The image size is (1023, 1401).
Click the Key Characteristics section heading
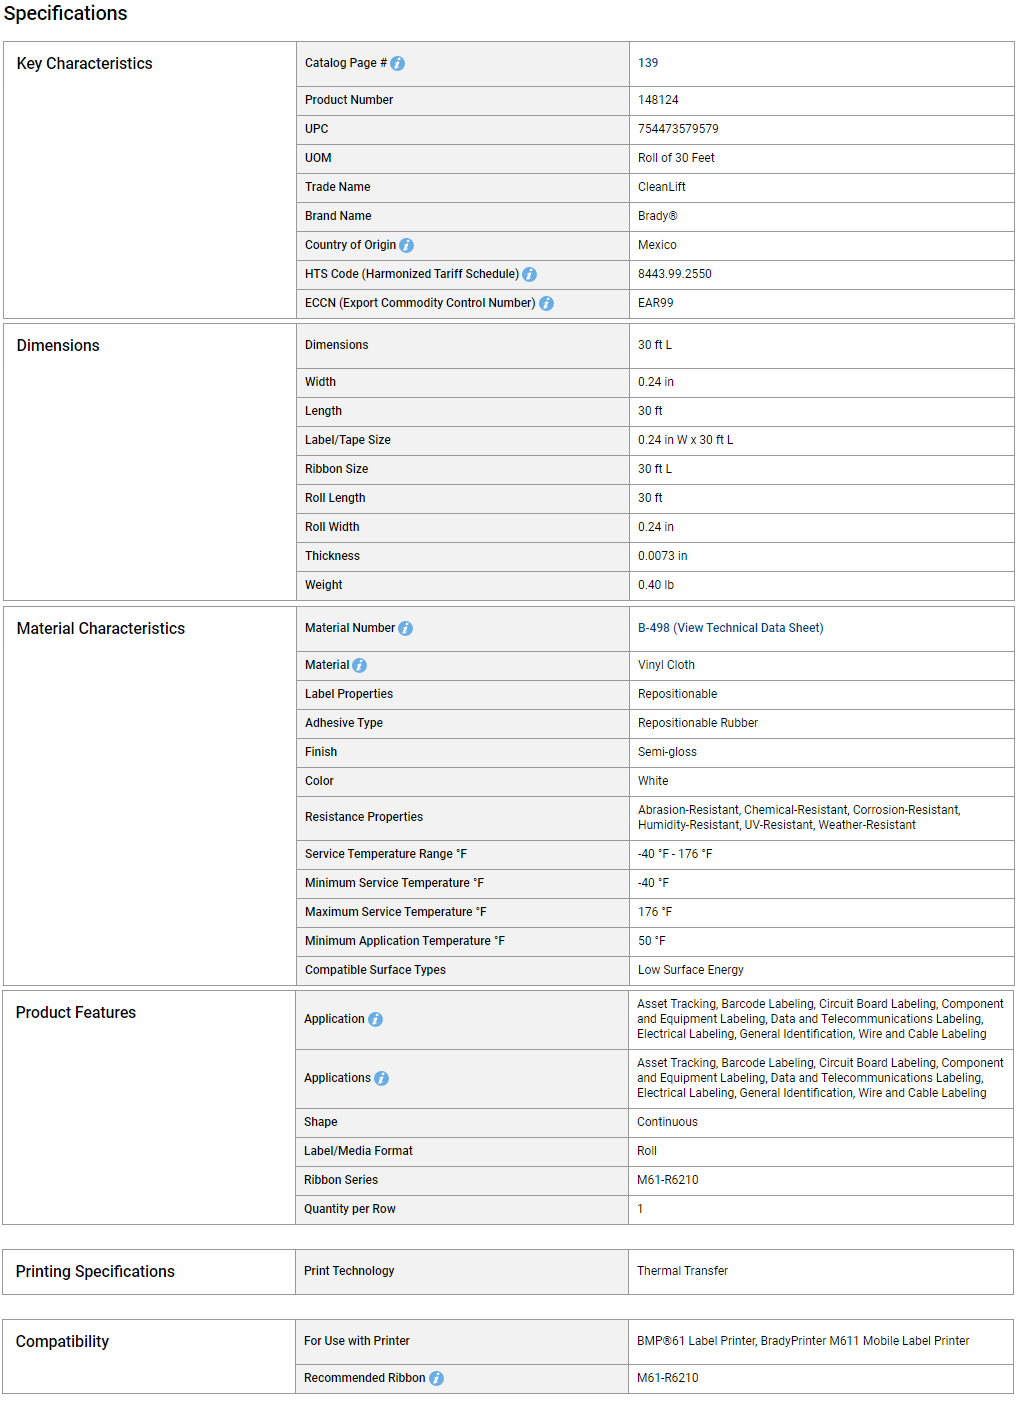tap(85, 64)
